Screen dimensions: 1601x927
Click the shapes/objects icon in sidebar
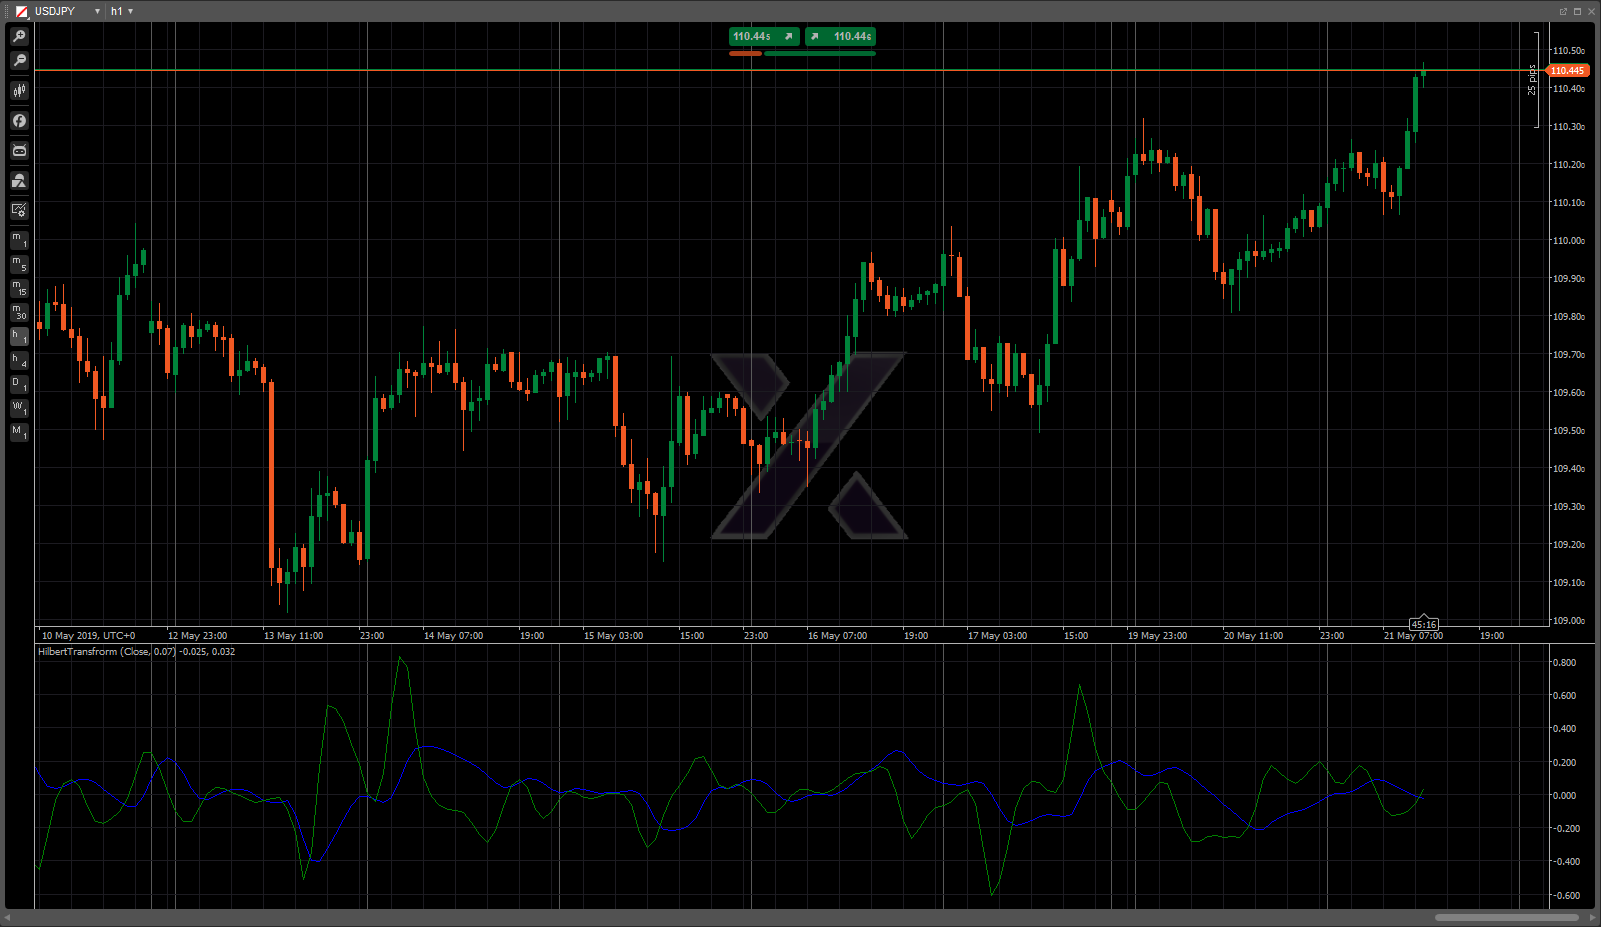[19, 181]
